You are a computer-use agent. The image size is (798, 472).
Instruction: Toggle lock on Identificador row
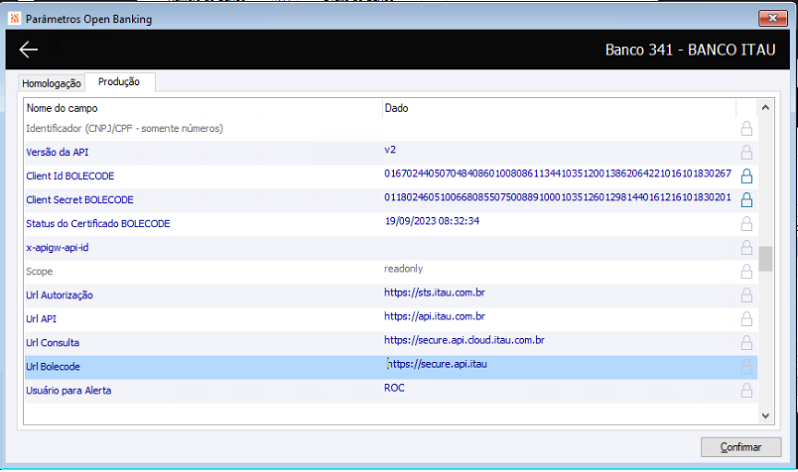click(746, 128)
